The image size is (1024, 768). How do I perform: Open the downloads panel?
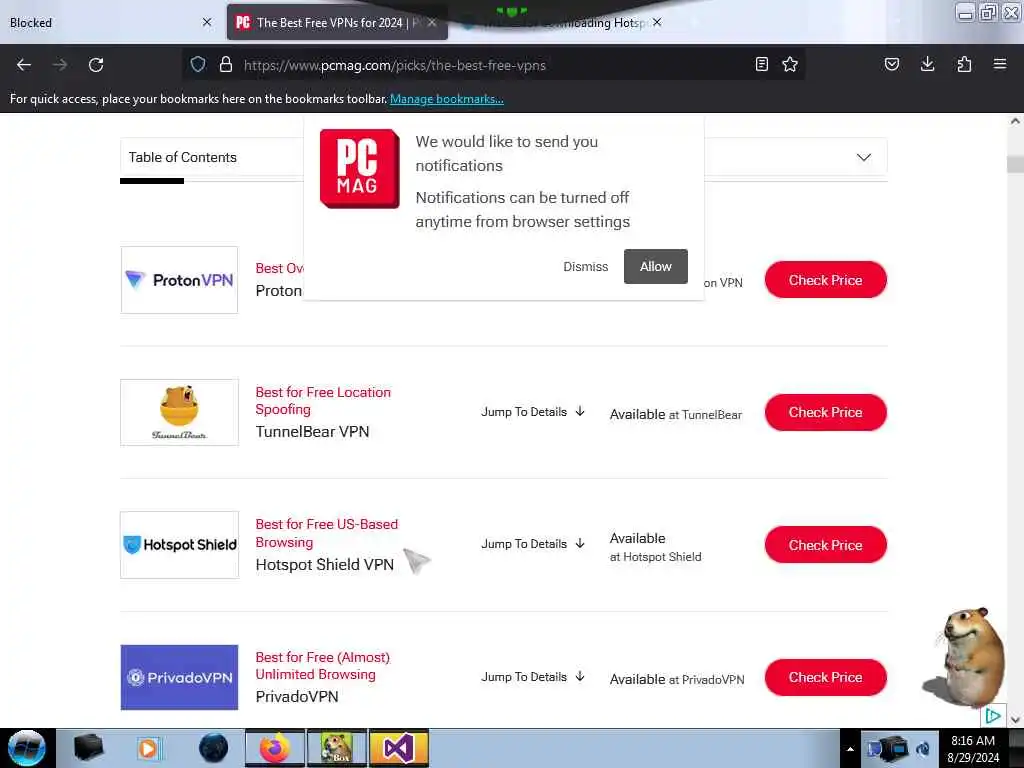tap(927, 64)
